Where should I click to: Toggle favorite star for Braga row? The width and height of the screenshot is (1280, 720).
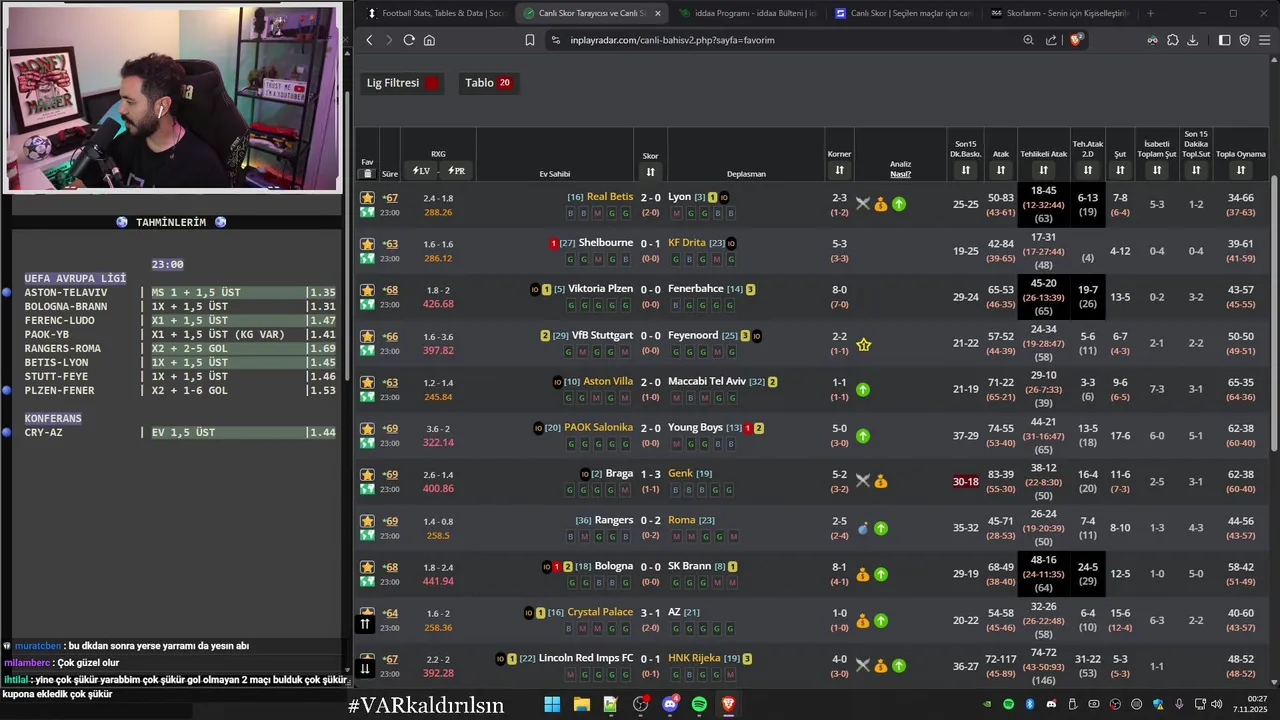(367, 475)
